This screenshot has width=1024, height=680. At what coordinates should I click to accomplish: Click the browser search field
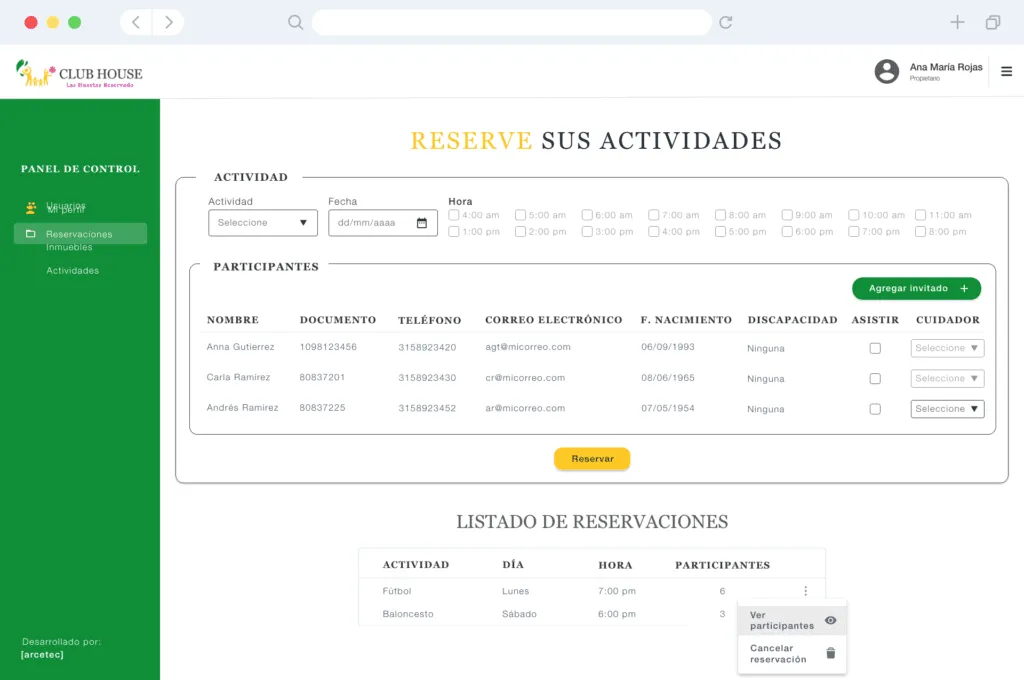[x=510, y=21]
